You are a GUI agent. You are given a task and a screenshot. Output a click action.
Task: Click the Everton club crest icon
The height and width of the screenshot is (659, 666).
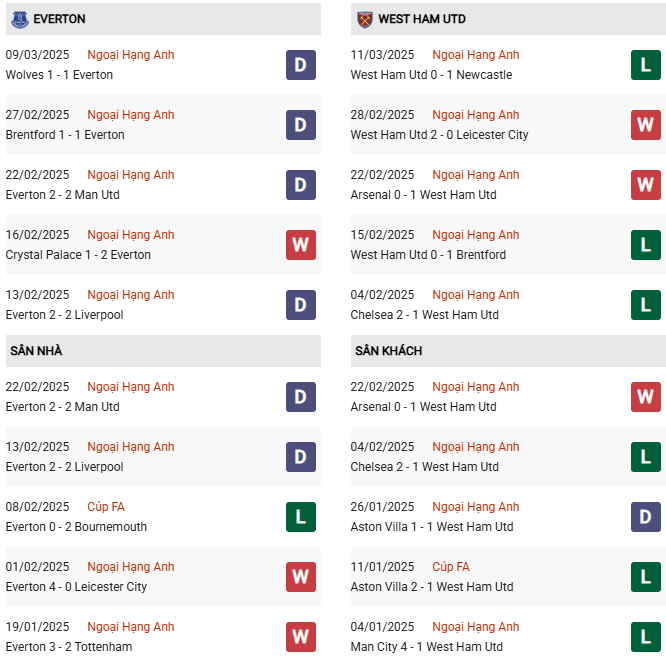coord(20,19)
